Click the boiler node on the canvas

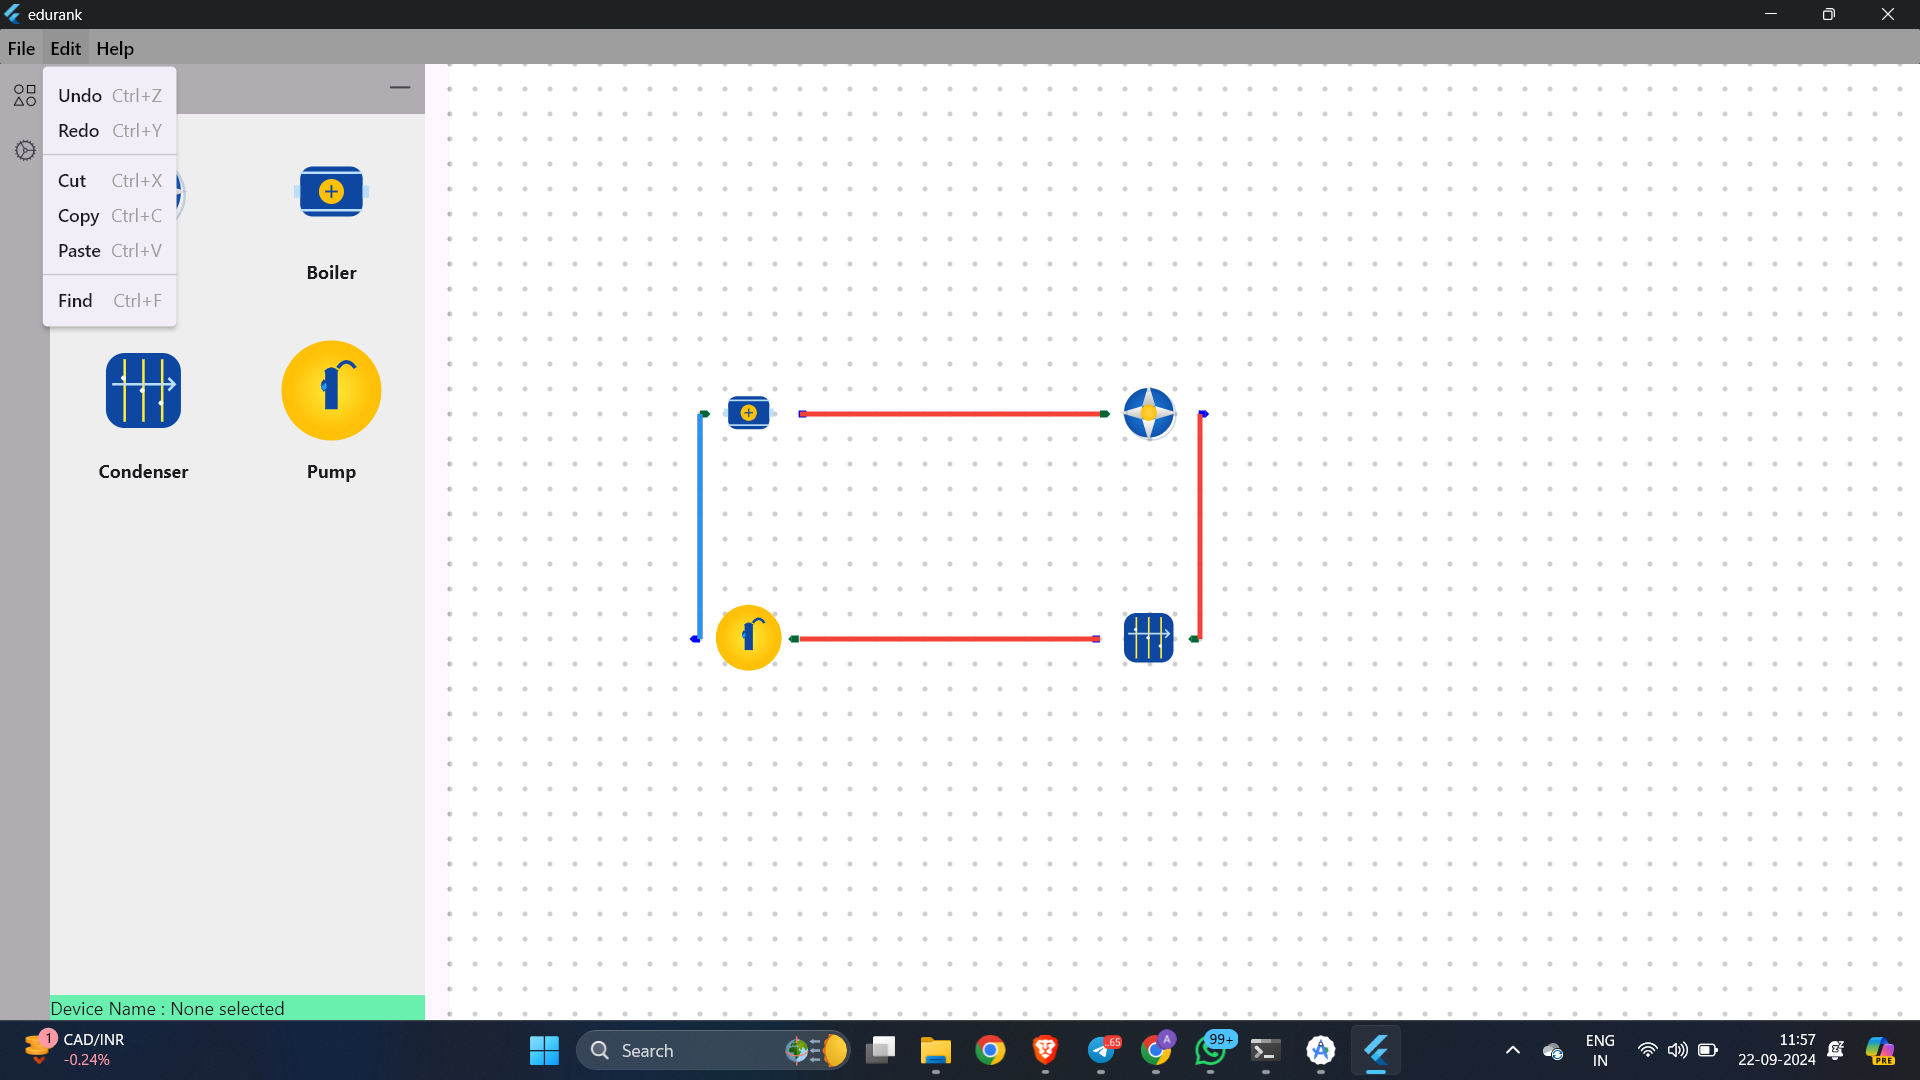(x=748, y=412)
